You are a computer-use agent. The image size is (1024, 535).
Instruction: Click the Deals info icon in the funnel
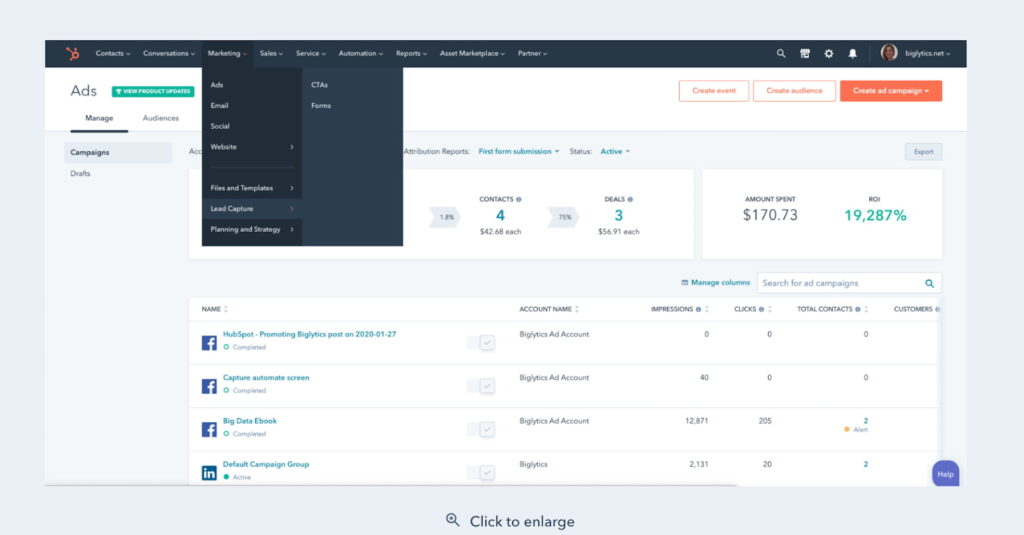click(x=630, y=199)
